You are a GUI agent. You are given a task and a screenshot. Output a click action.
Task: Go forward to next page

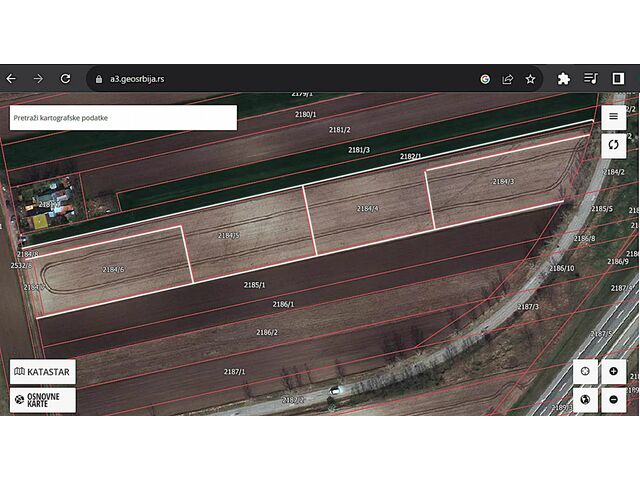tap(38, 78)
